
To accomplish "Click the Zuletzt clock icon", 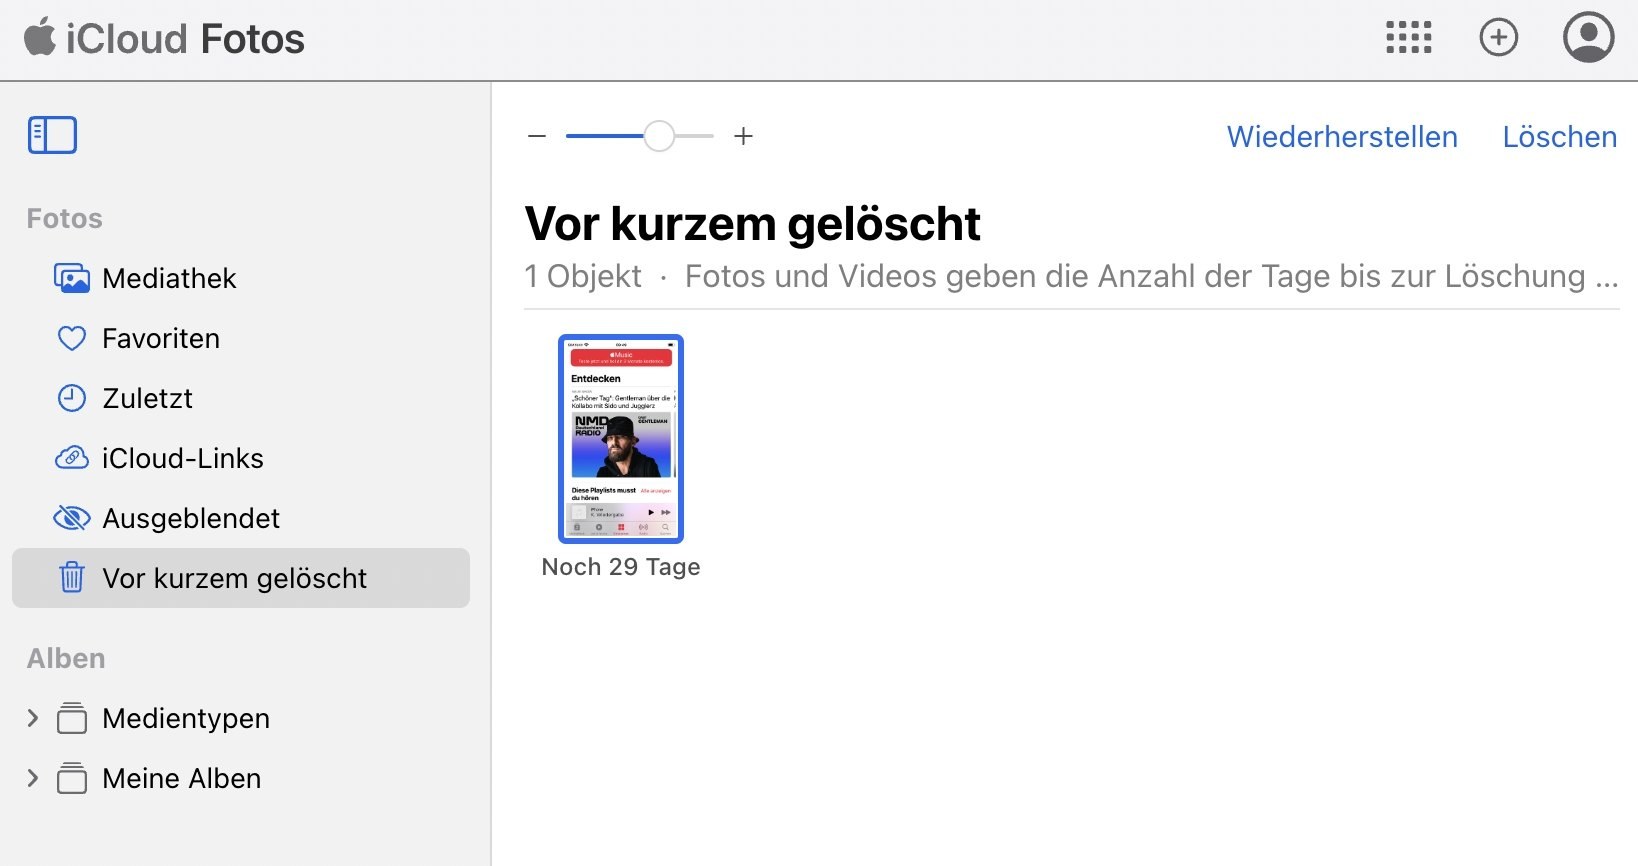I will (71, 398).
